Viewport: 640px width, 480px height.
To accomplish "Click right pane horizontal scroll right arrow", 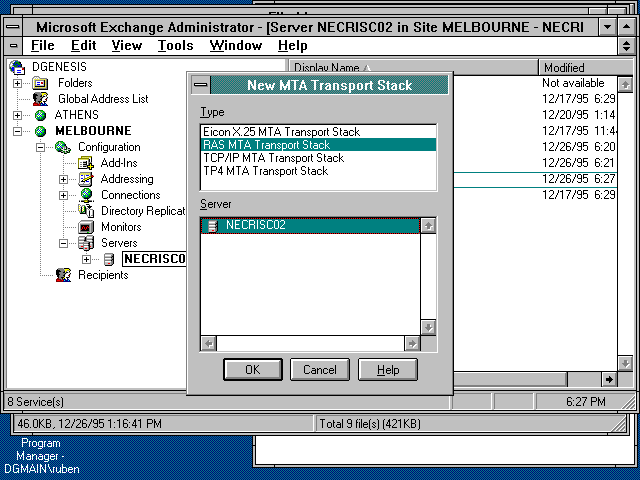I will pyautogui.click(x=609, y=379).
